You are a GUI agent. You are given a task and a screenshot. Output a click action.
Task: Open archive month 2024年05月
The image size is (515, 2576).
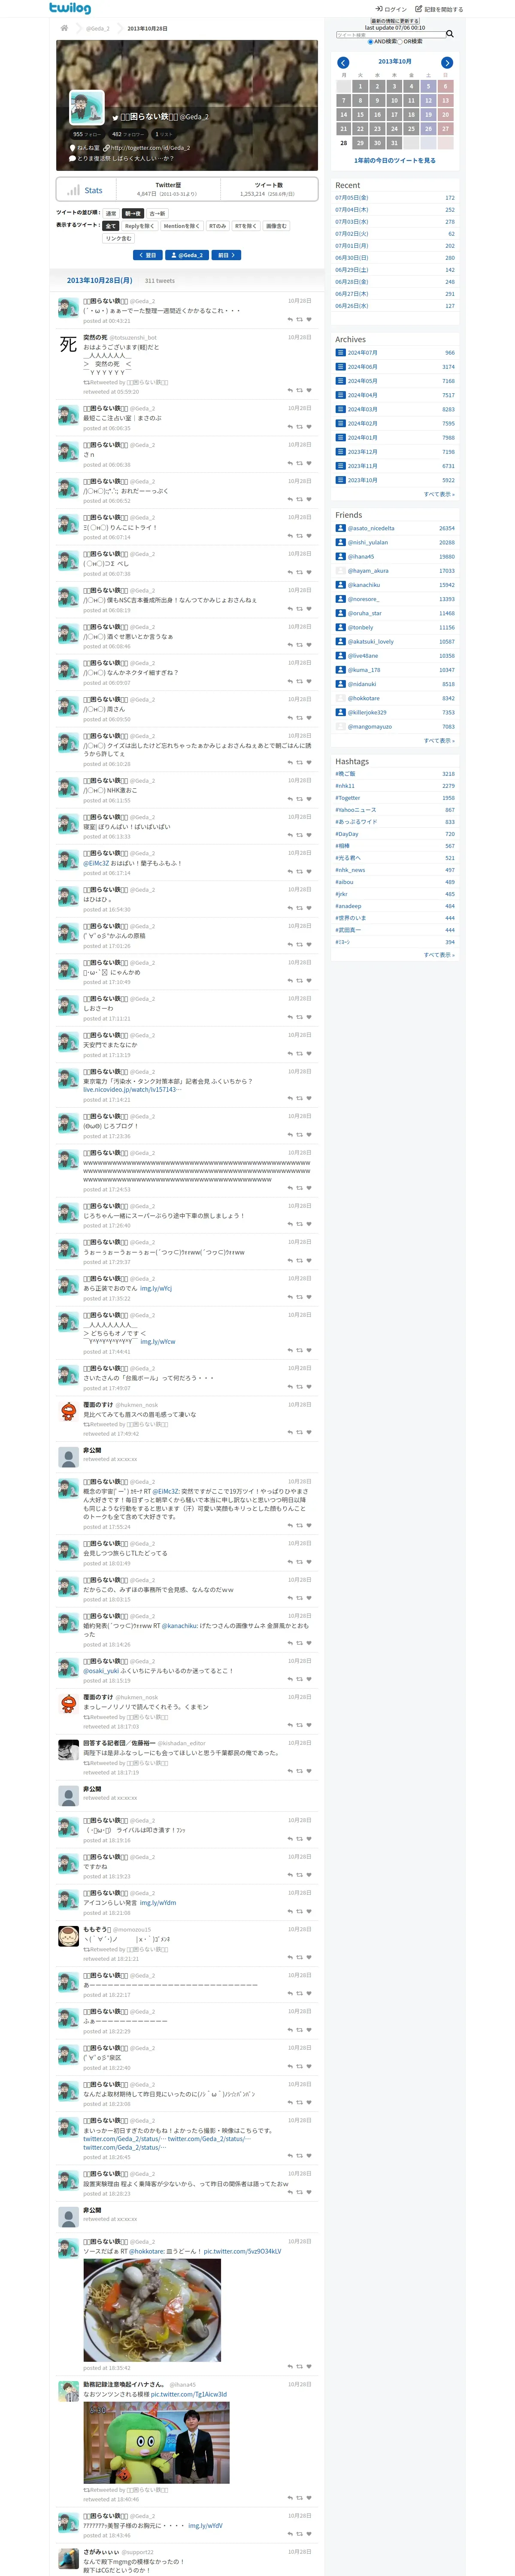(363, 381)
